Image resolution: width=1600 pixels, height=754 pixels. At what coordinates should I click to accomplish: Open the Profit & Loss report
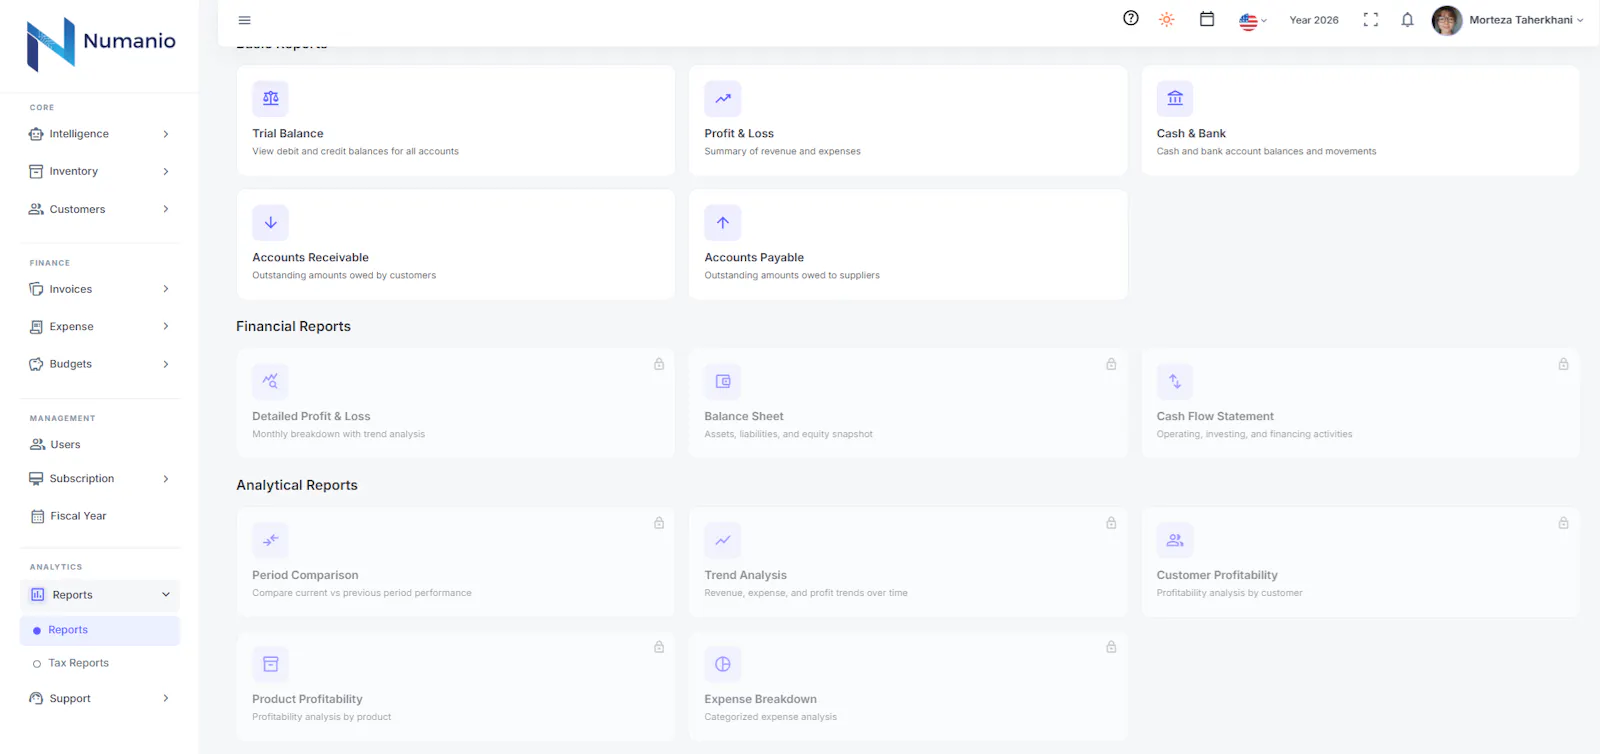(908, 120)
